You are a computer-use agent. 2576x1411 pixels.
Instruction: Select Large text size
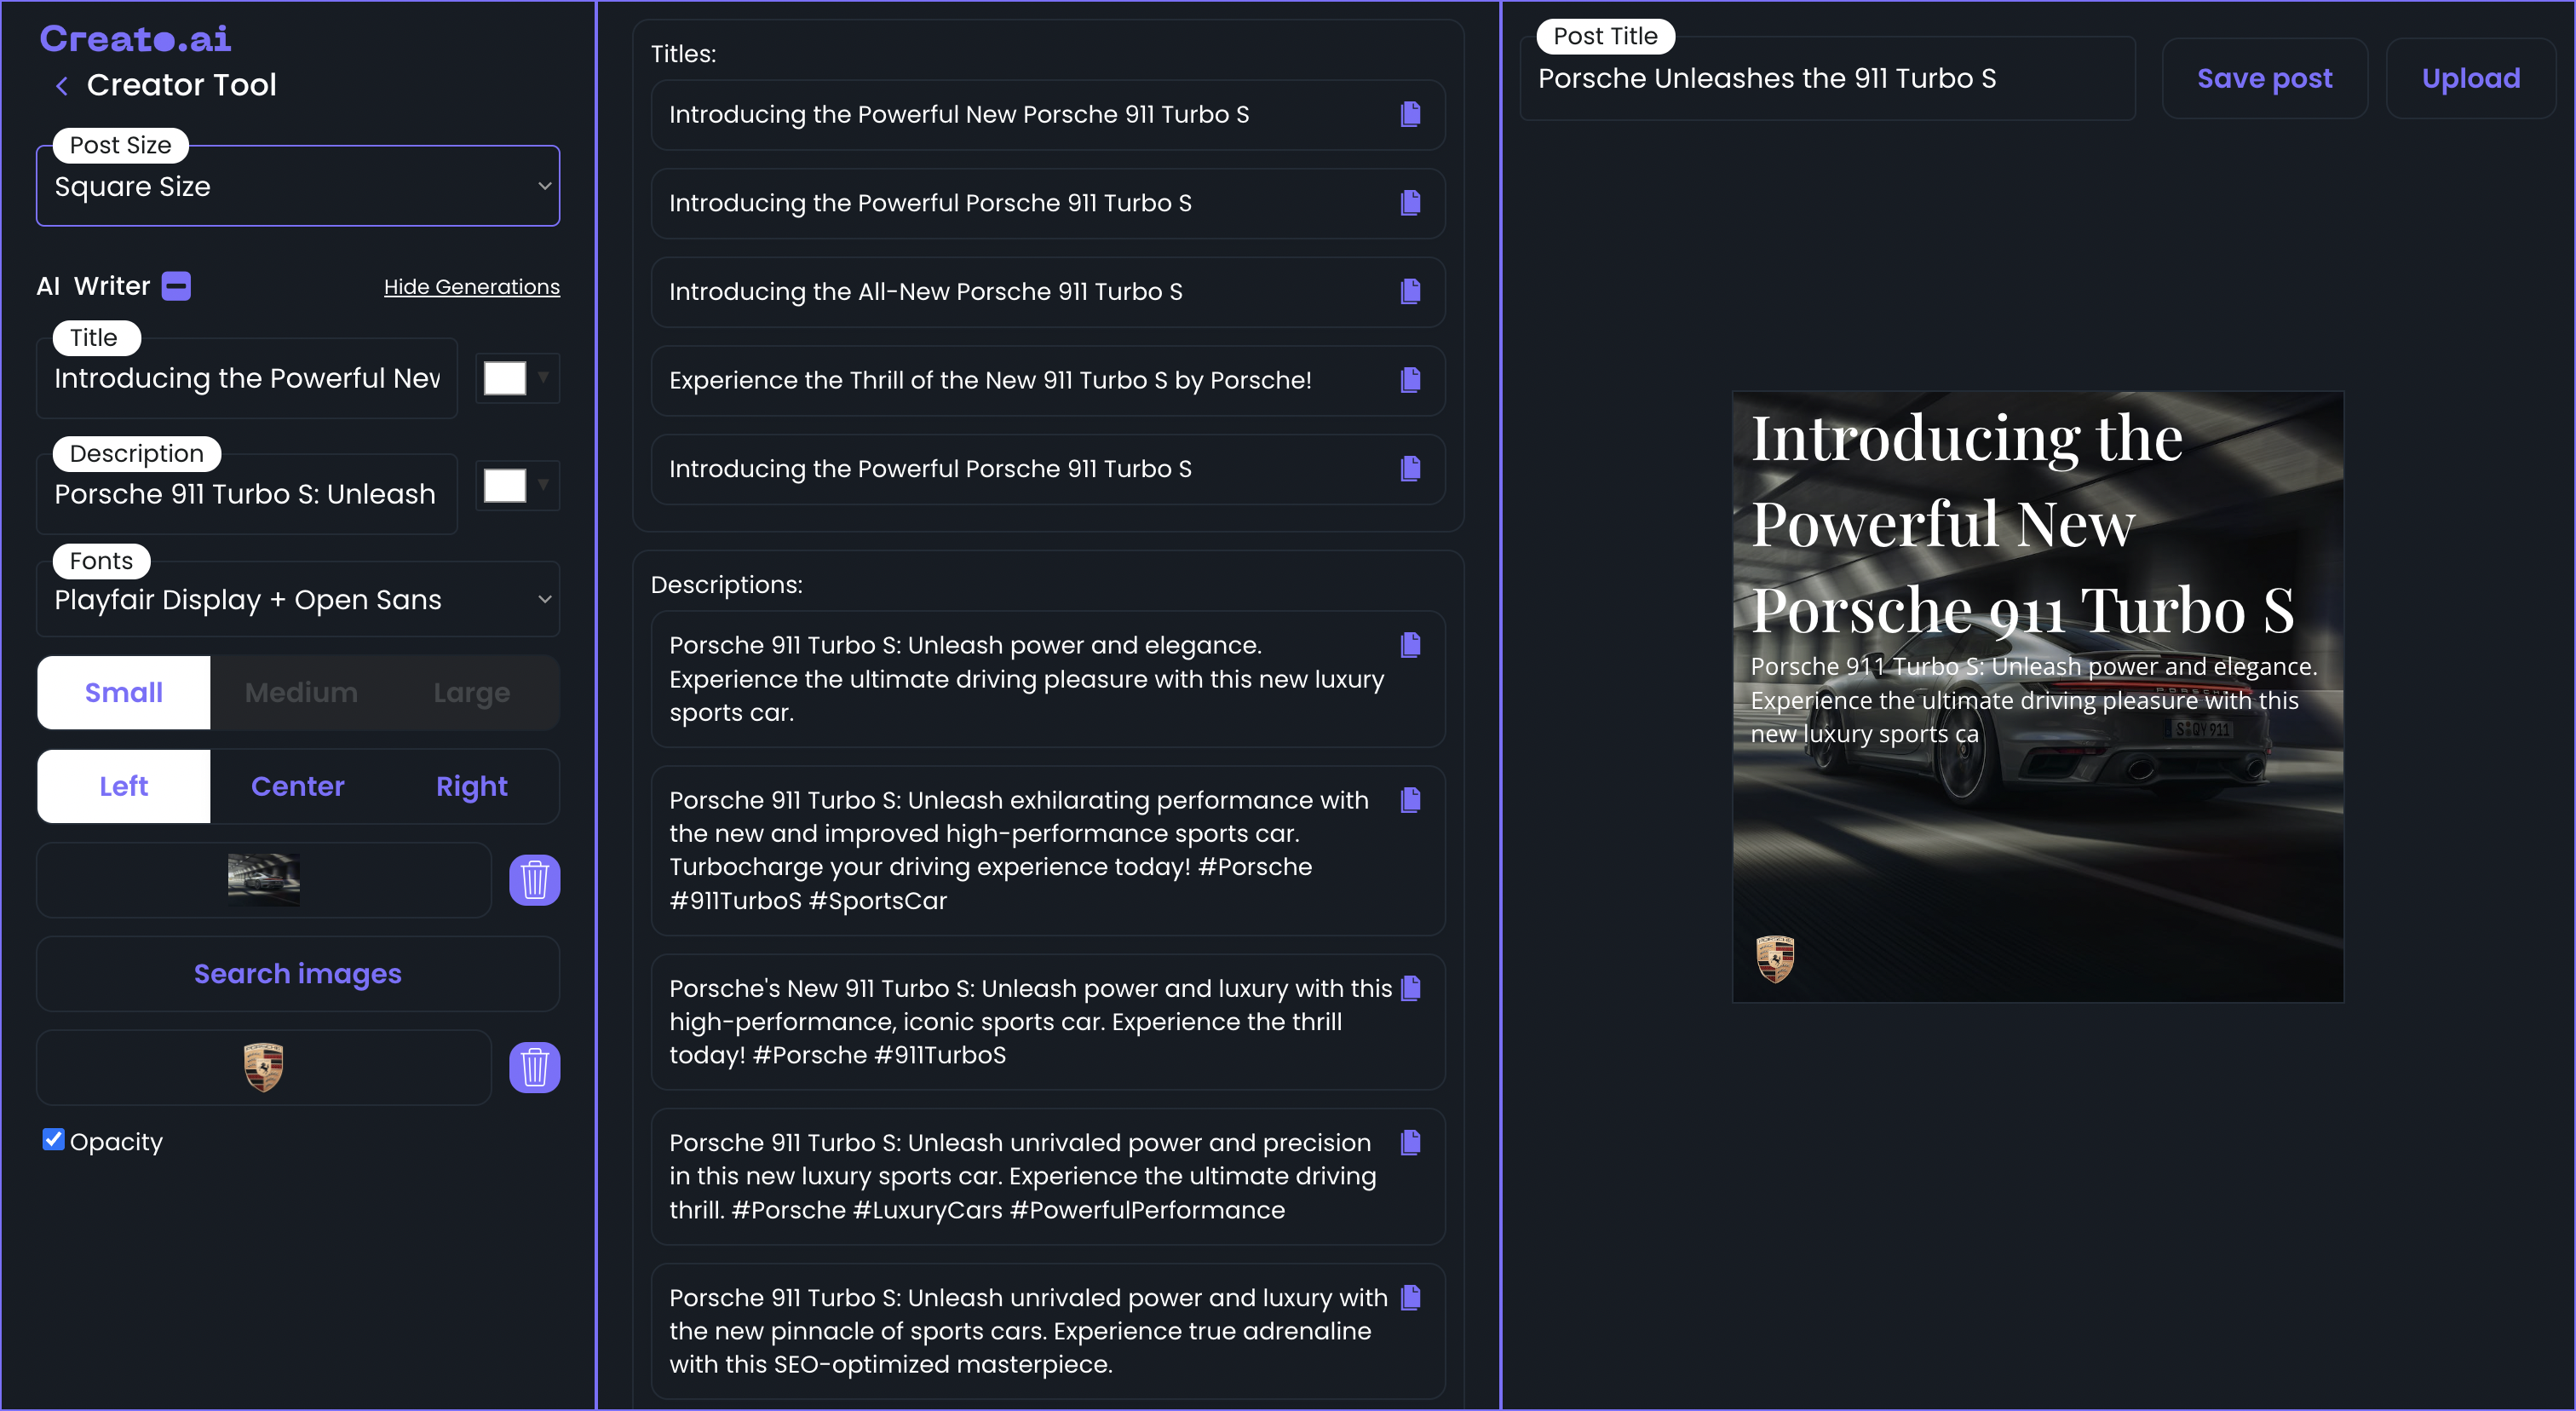(471, 692)
